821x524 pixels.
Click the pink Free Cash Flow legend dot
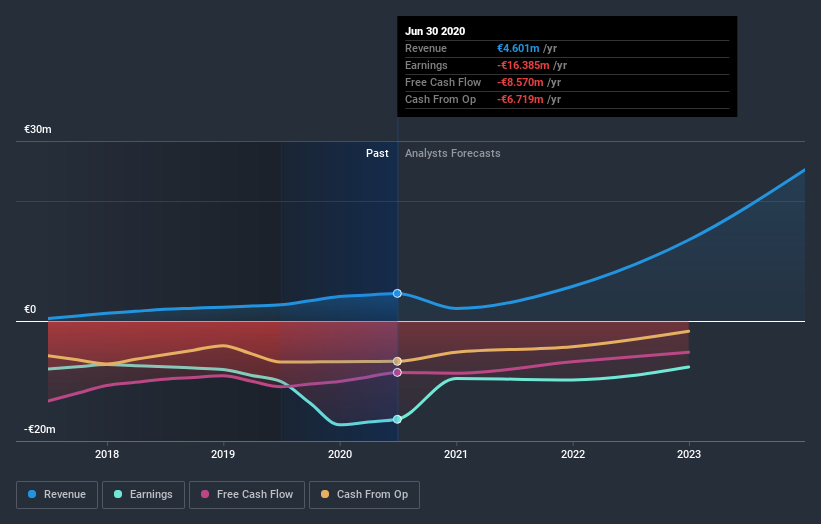pos(205,494)
